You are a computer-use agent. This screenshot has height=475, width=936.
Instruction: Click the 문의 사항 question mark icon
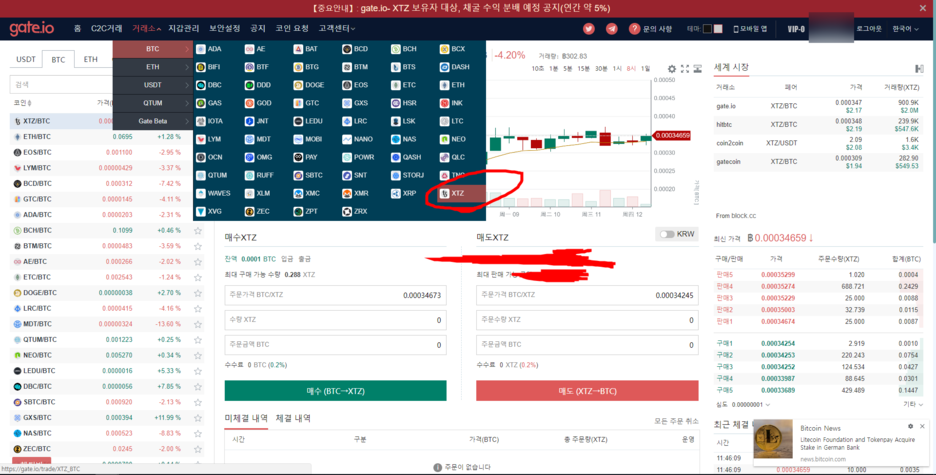coord(634,29)
